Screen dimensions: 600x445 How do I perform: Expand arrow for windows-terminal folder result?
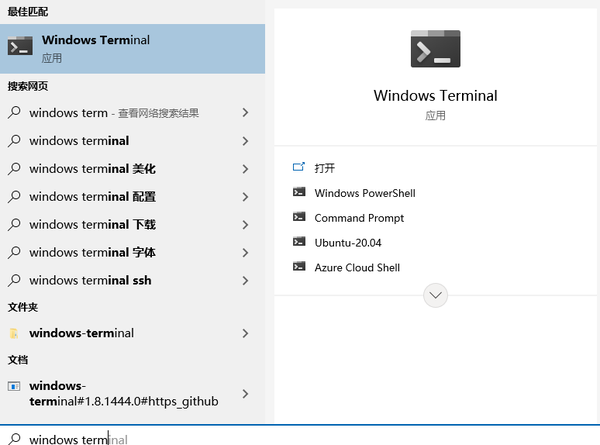[x=245, y=334]
